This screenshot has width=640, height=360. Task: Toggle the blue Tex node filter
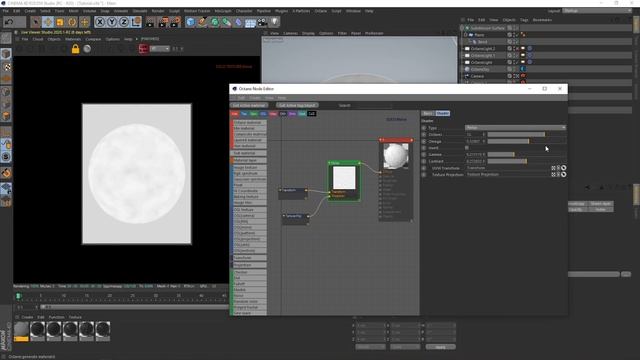[244, 113]
